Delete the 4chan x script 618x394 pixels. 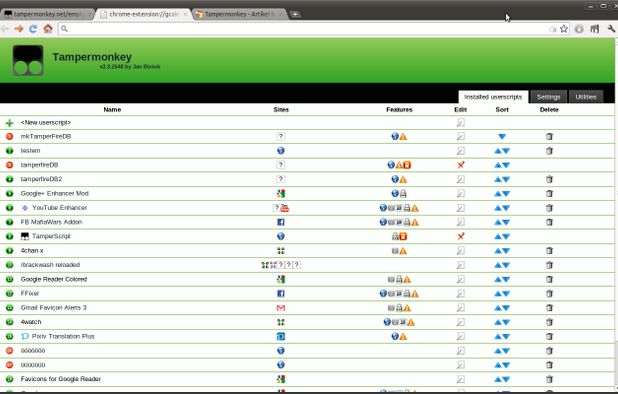(x=549, y=251)
